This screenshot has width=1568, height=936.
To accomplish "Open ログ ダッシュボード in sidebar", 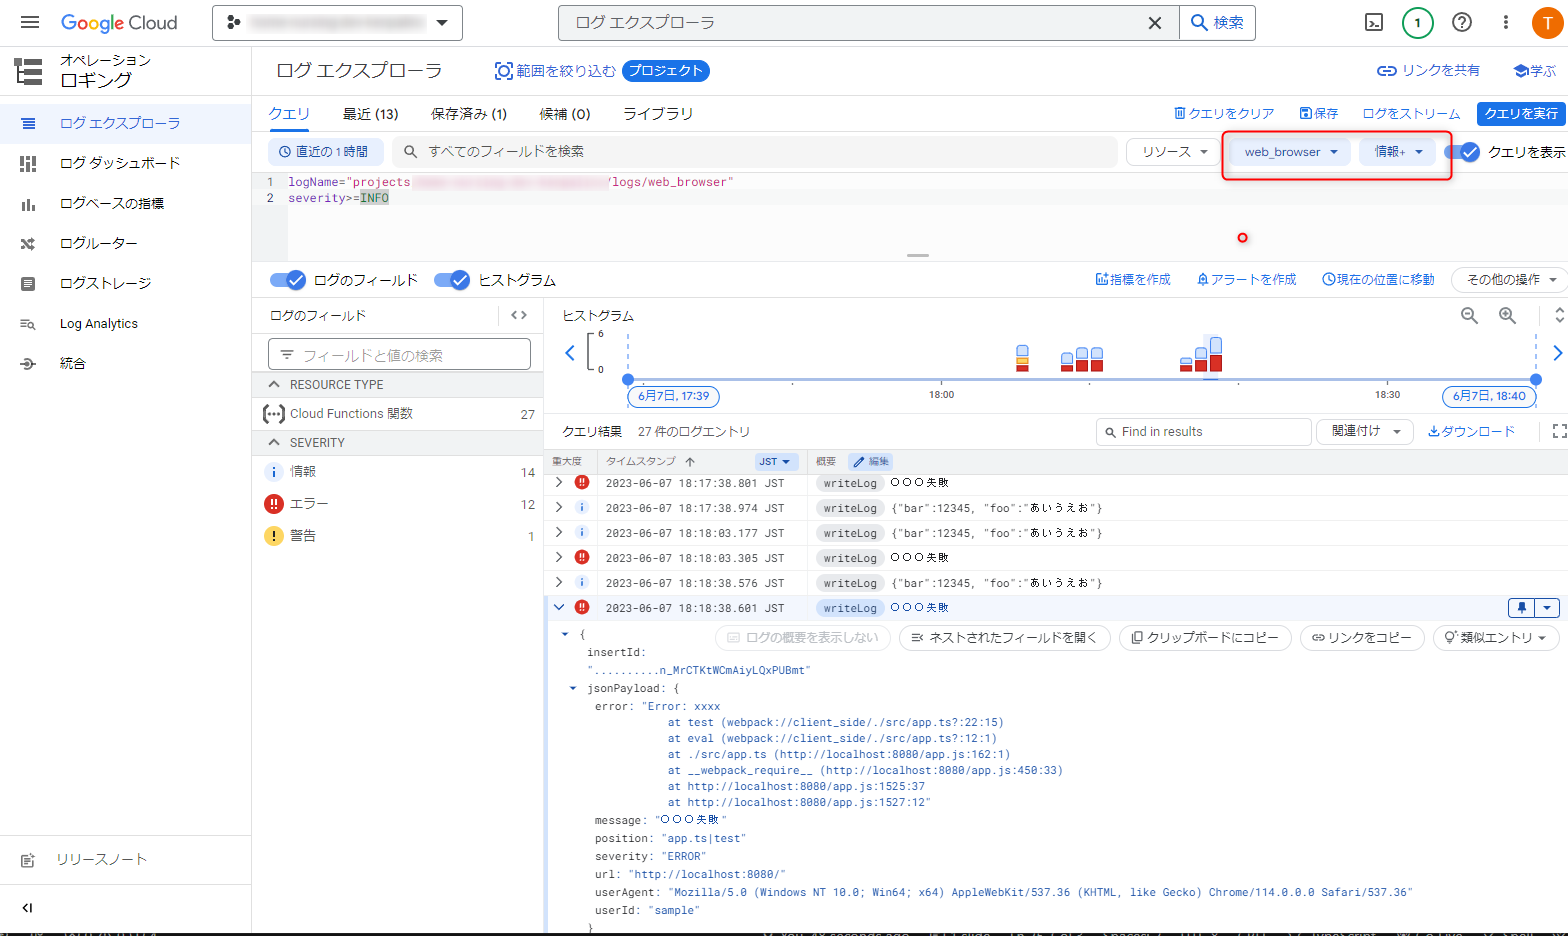I will pyautogui.click(x=125, y=163).
